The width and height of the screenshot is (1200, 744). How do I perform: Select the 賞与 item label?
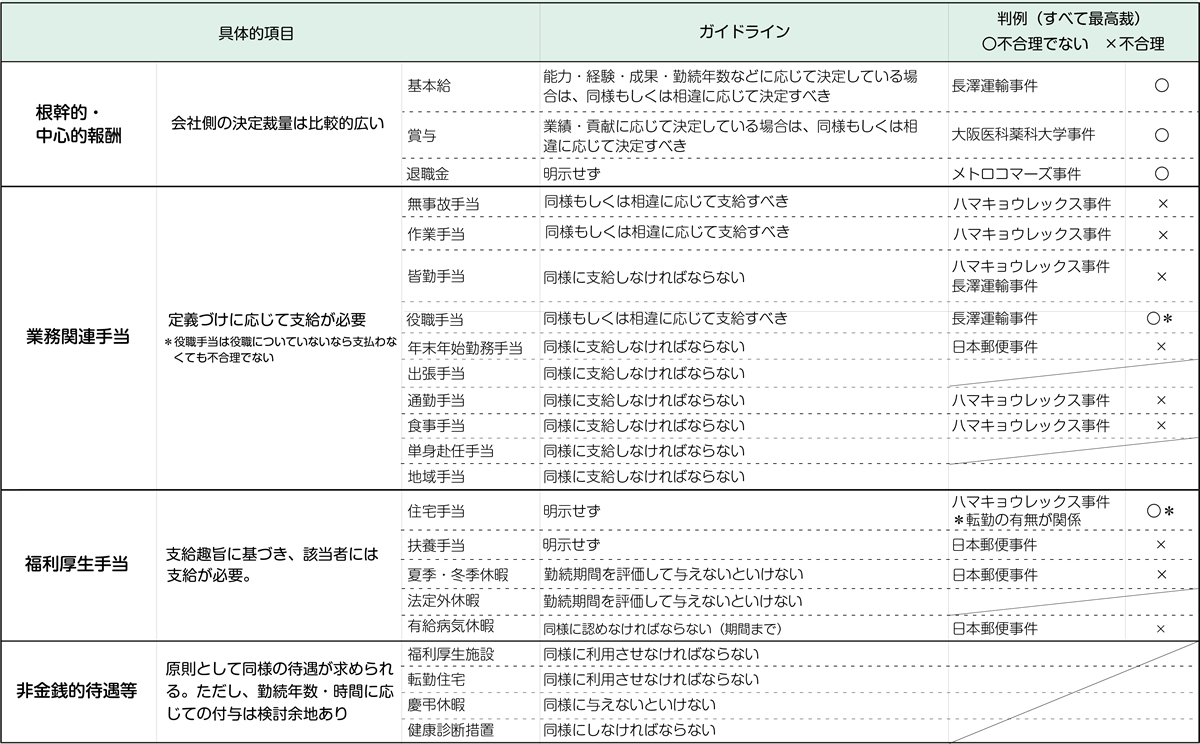tap(422, 135)
